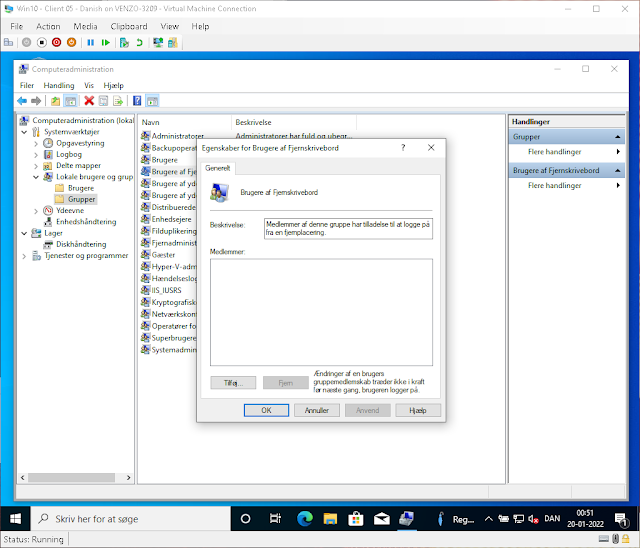
Task: Expand the Opgavestyring tree node
Action: [36, 144]
